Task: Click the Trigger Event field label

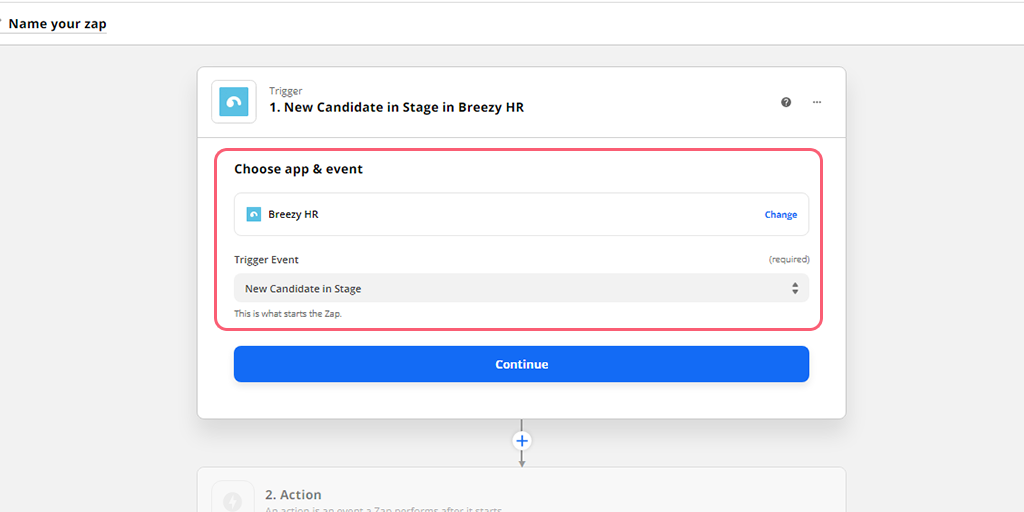Action: point(266,259)
